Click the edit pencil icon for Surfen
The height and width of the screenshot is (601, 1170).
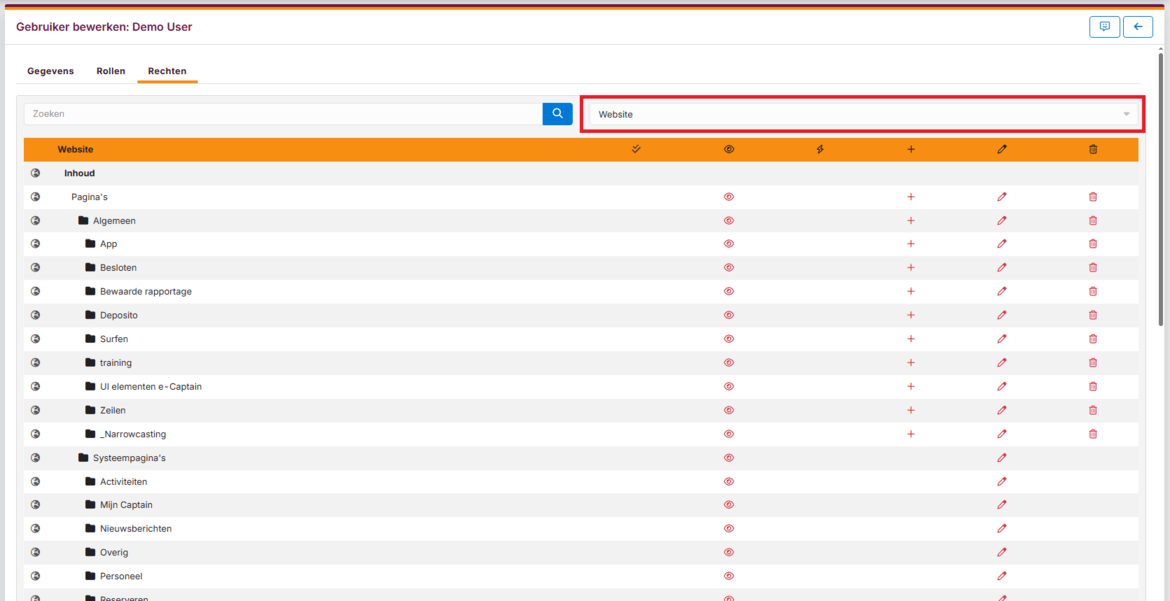(1002, 339)
